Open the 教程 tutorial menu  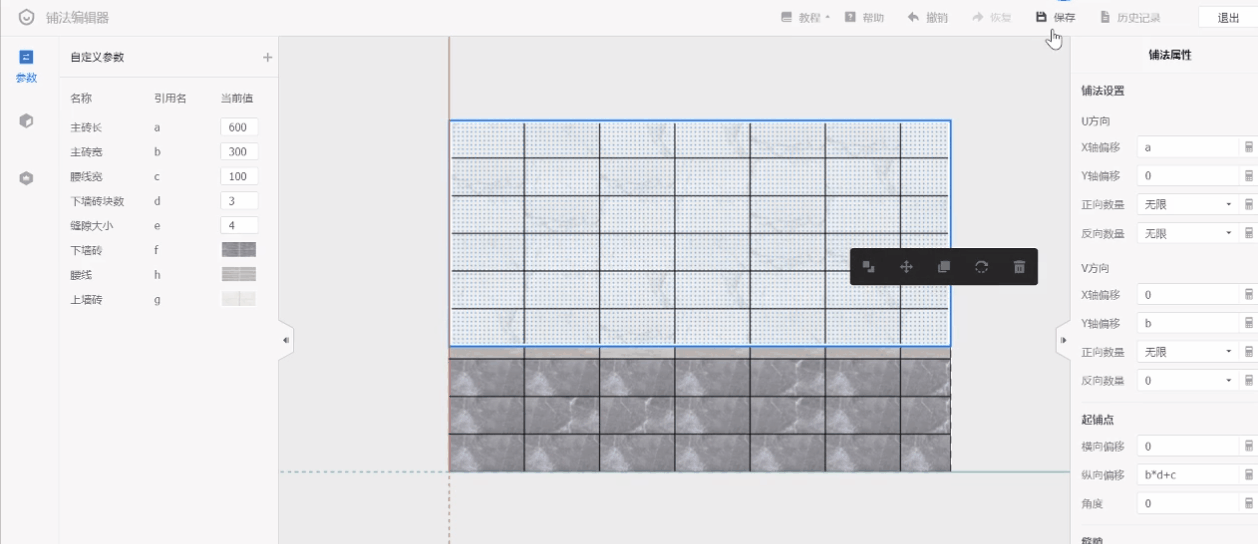click(x=806, y=18)
